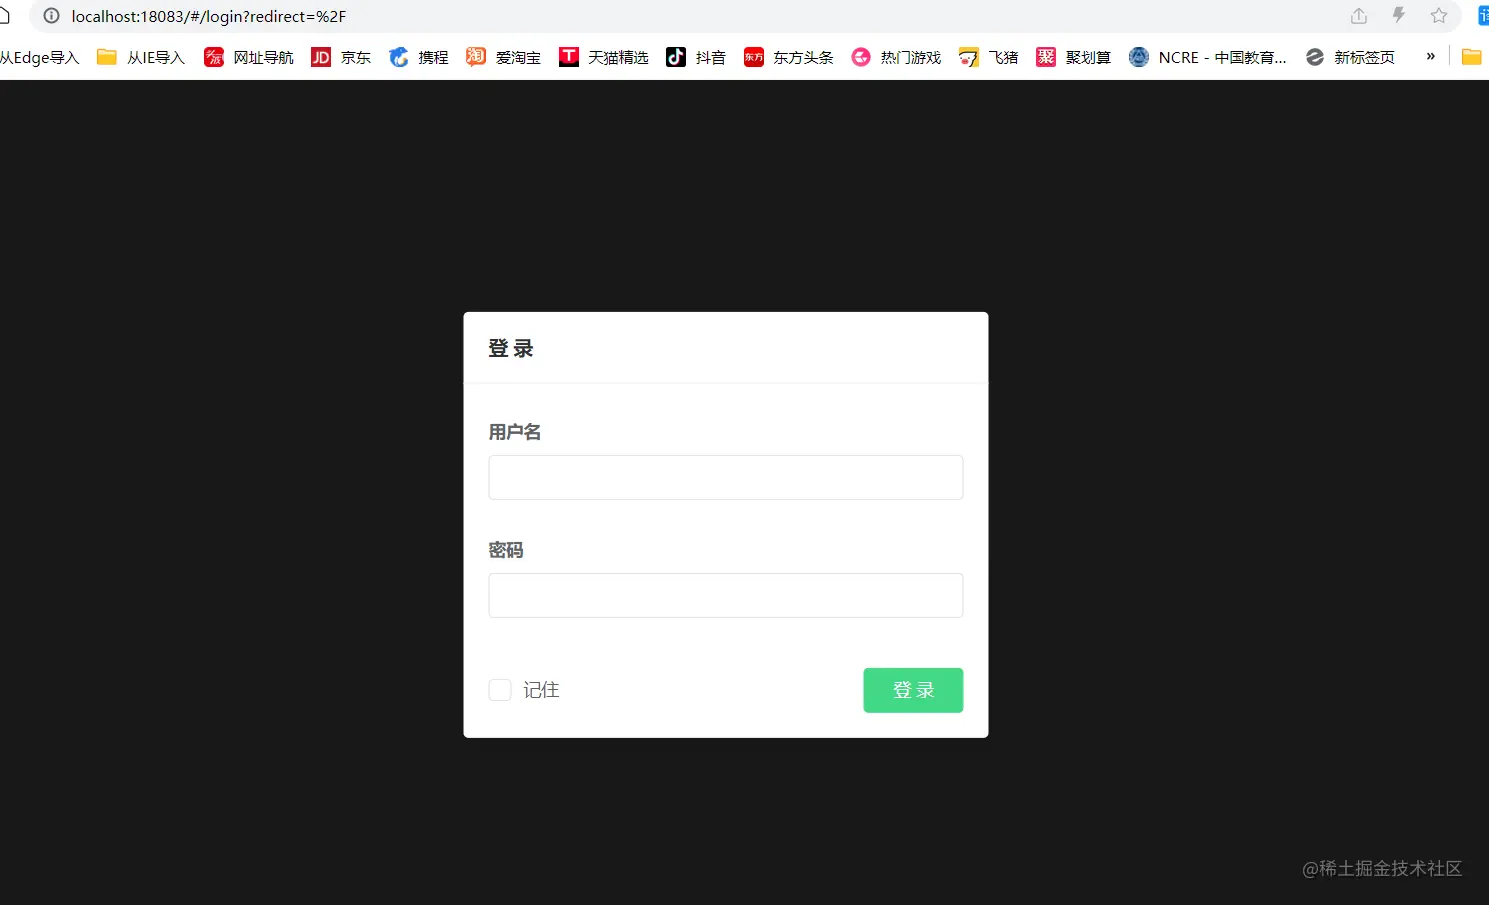Open the 天猫精选 bookmark

(x=604, y=57)
